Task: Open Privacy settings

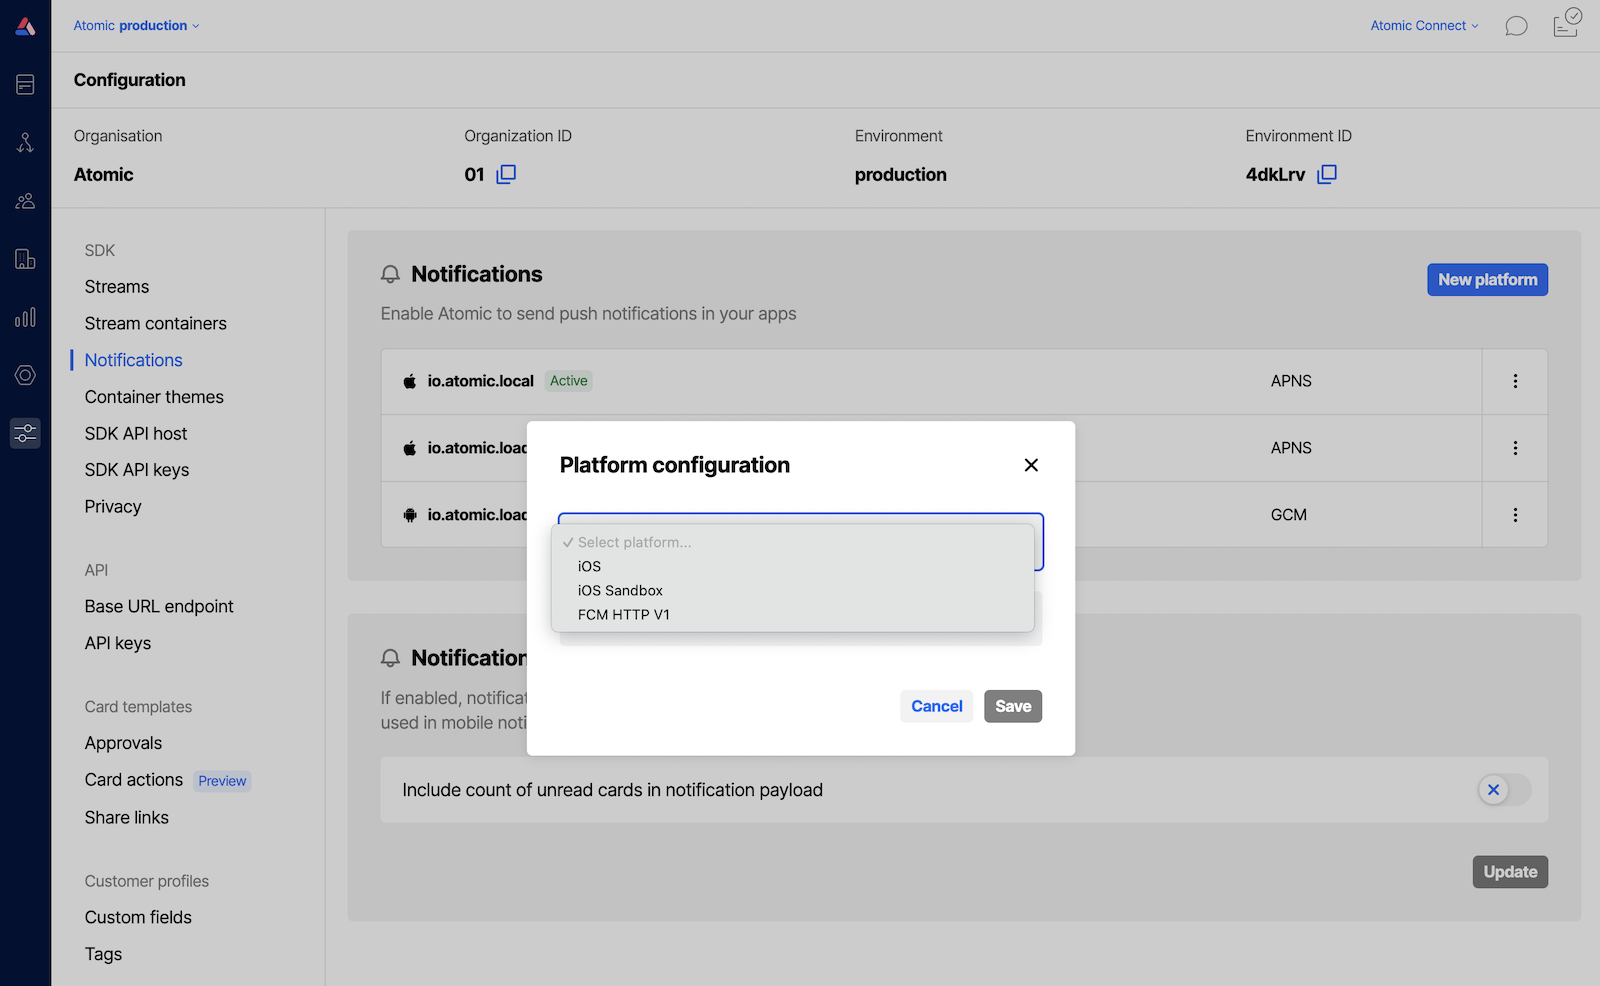Action: click(113, 507)
